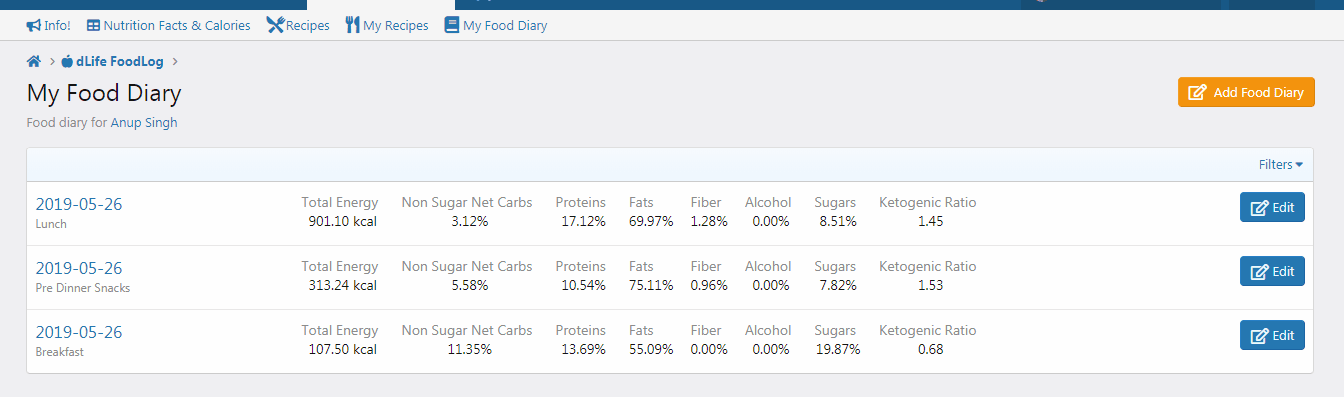Click the Add Food Diary button
This screenshot has width=1344, height=397.
click(1246, 92)
